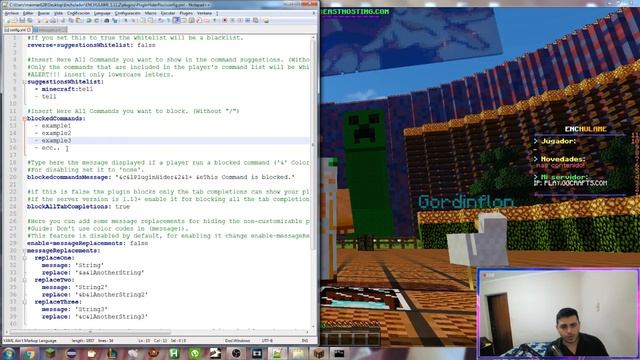Undo with the green Undo arrow icon
The image size is (640, 360).
pos(89,20)
